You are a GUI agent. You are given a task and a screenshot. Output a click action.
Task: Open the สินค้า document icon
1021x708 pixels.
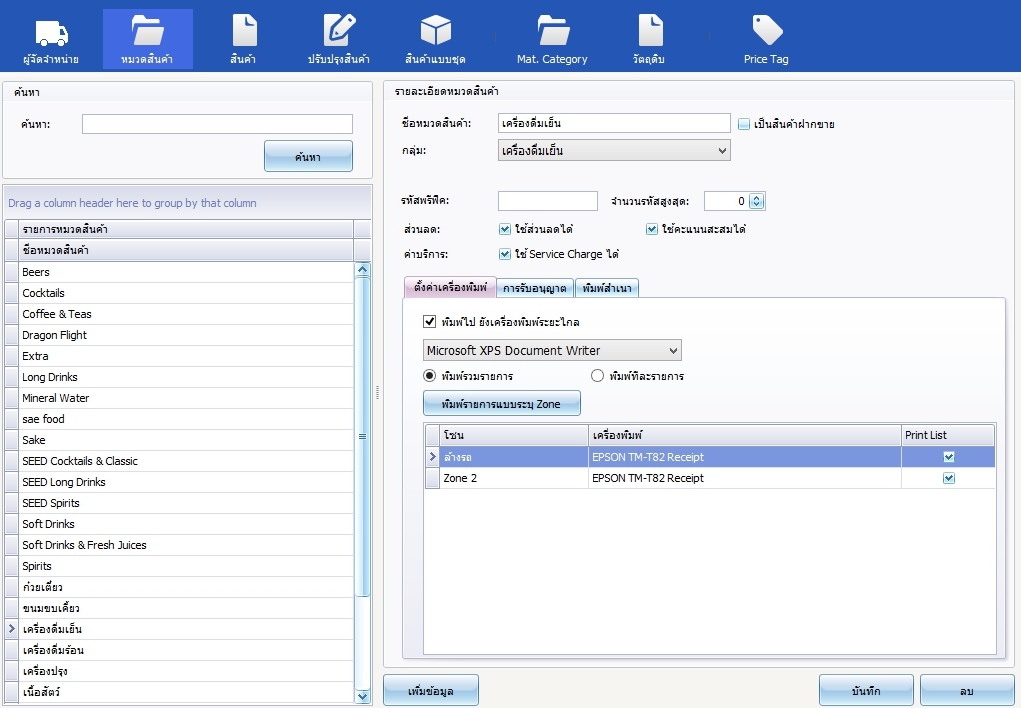244,33
